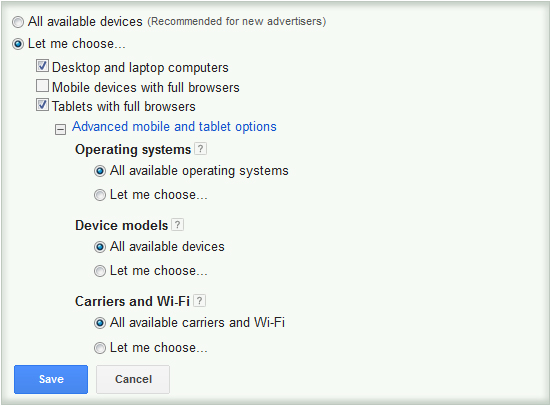Click the Desktop and laptop computers label
550x406 pixels.
[140, 67]
